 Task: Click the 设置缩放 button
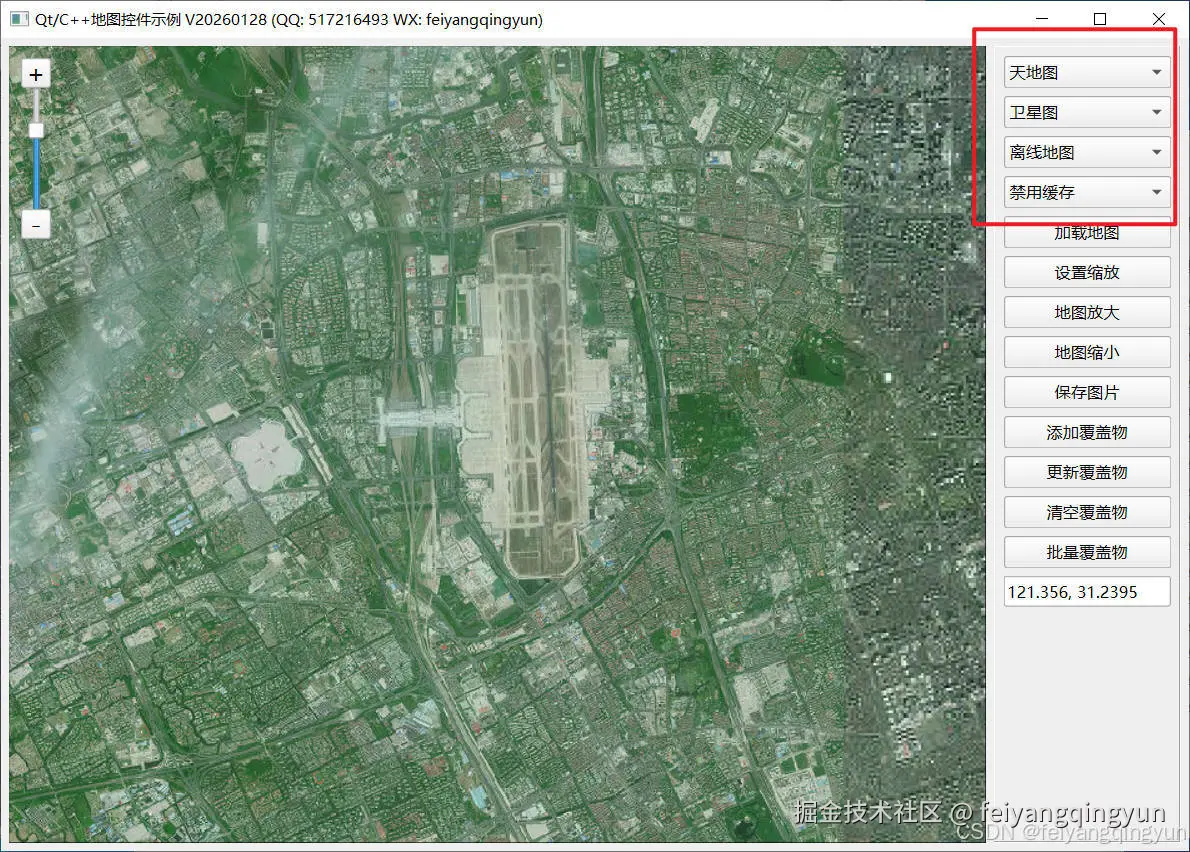coord(1087,272)
